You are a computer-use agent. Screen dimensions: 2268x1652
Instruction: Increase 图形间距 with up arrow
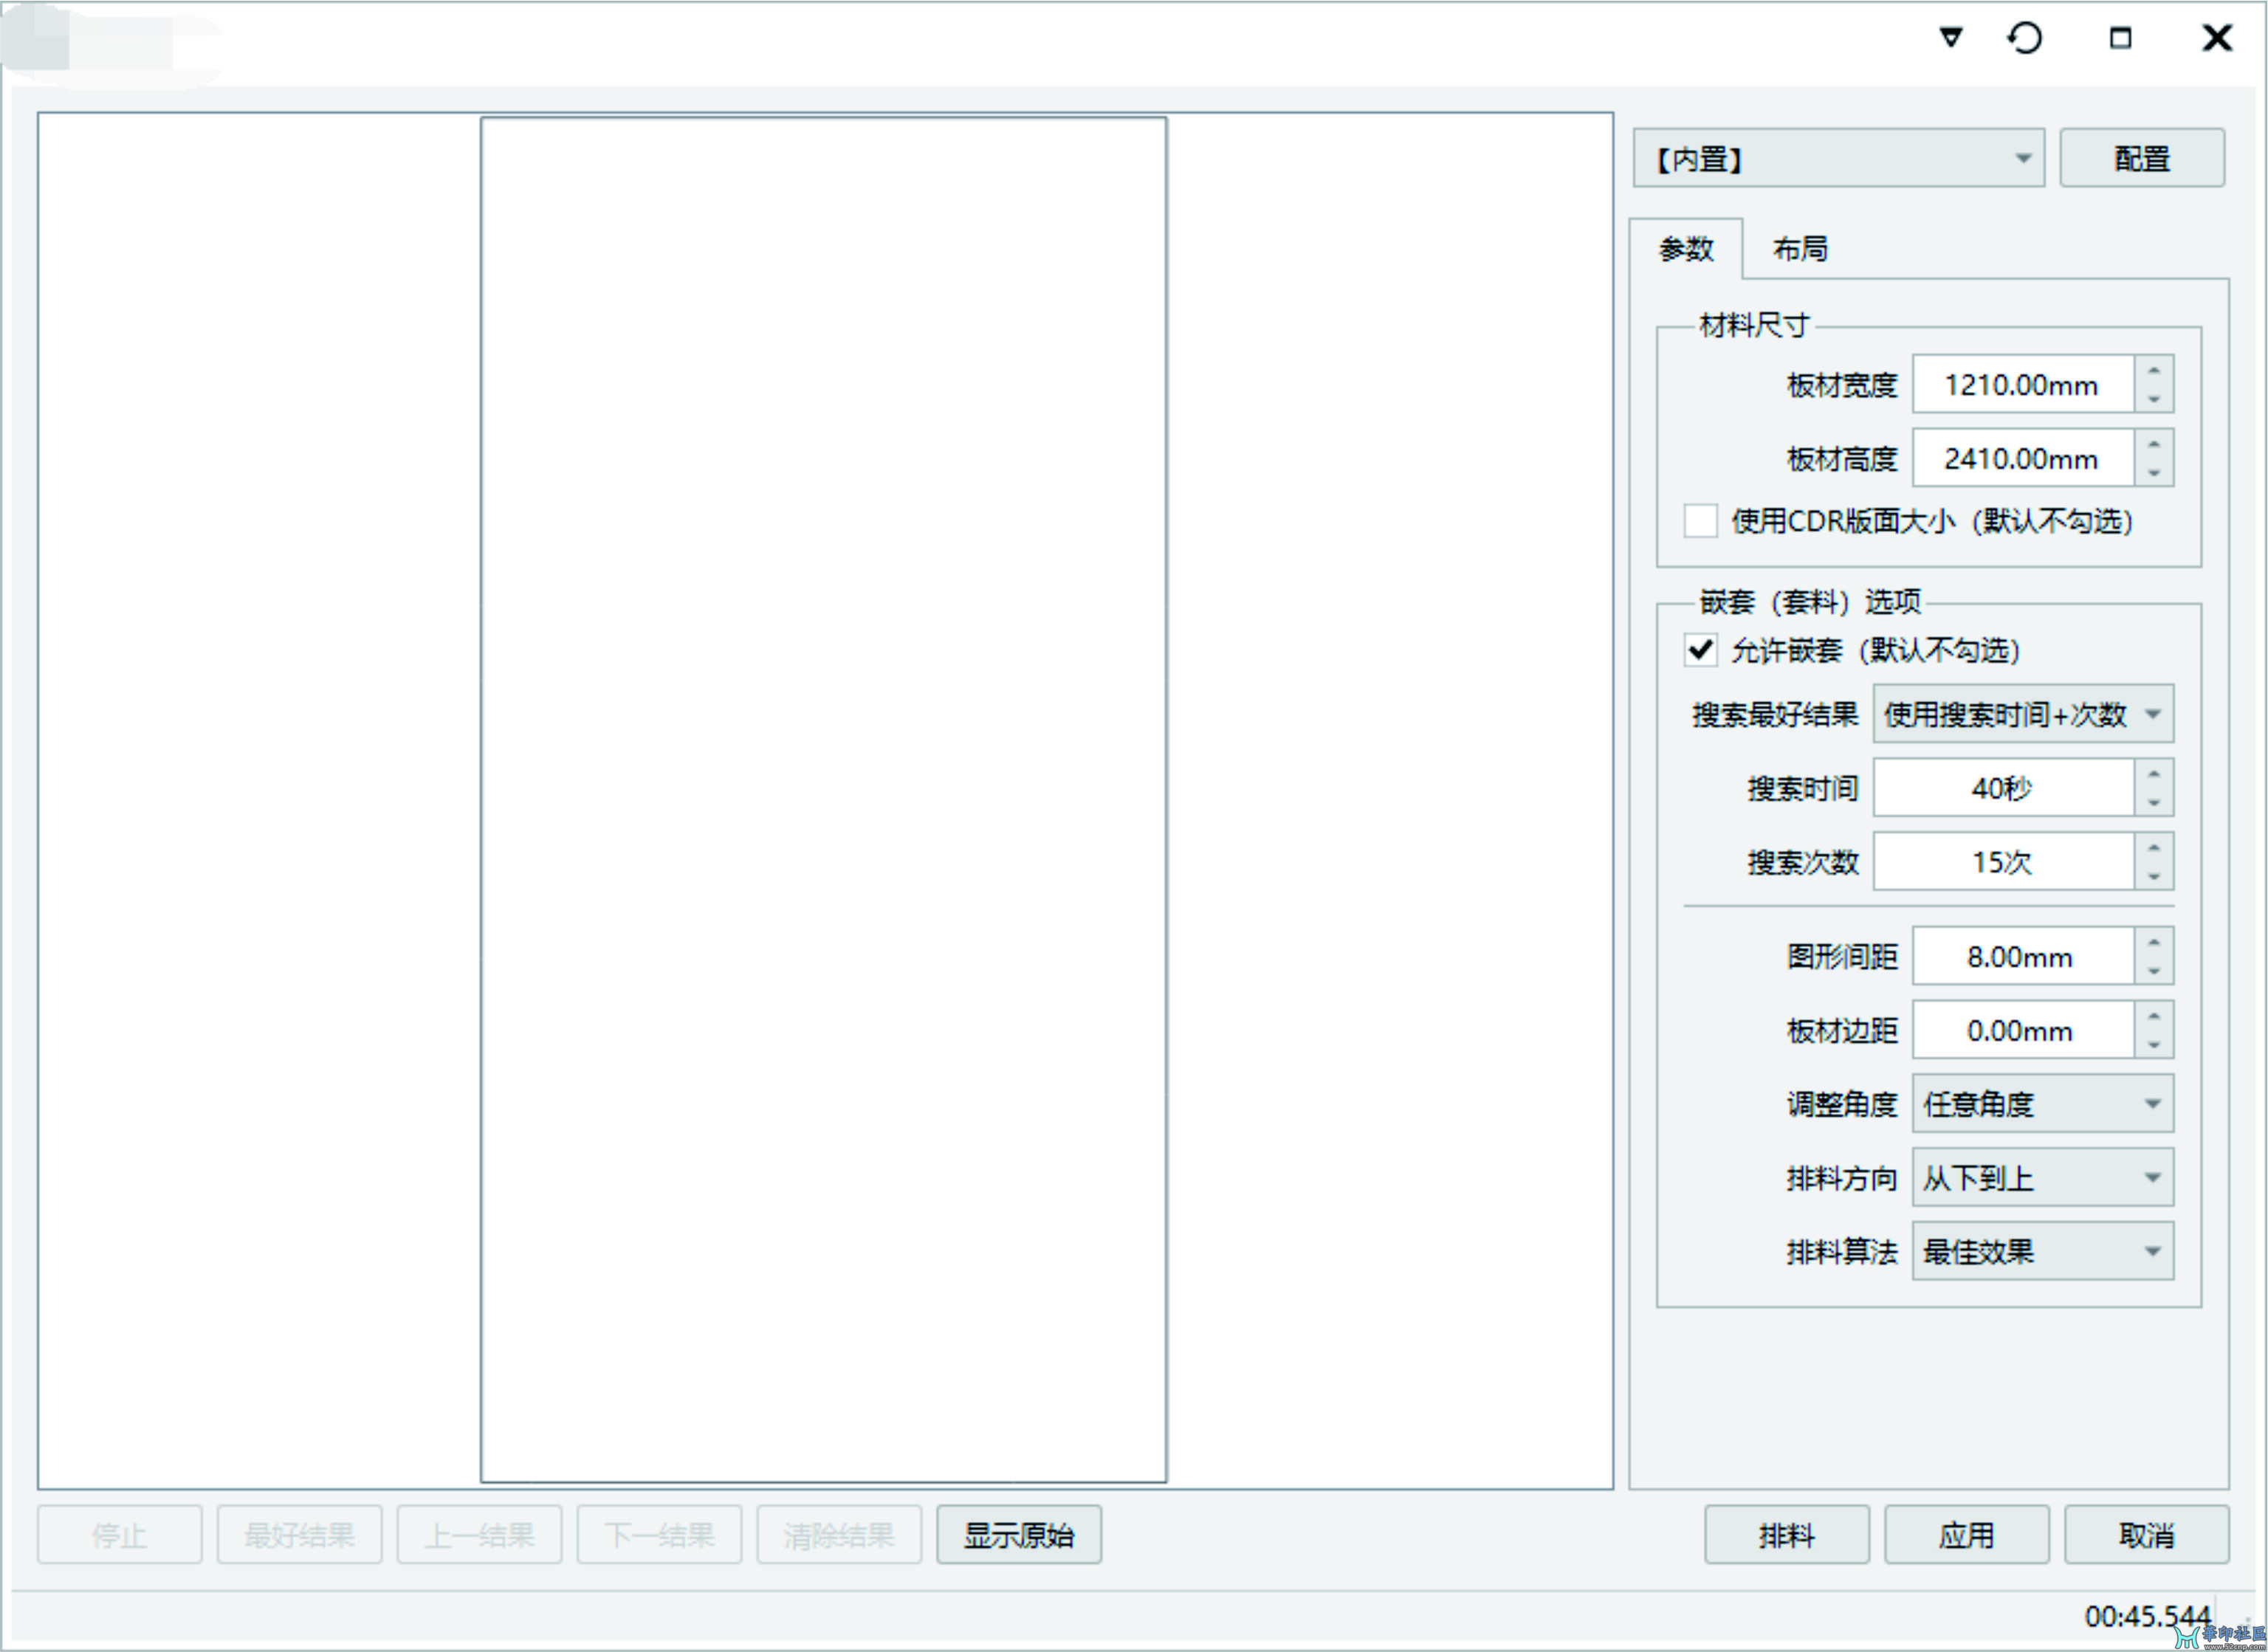click(2154, 942)
